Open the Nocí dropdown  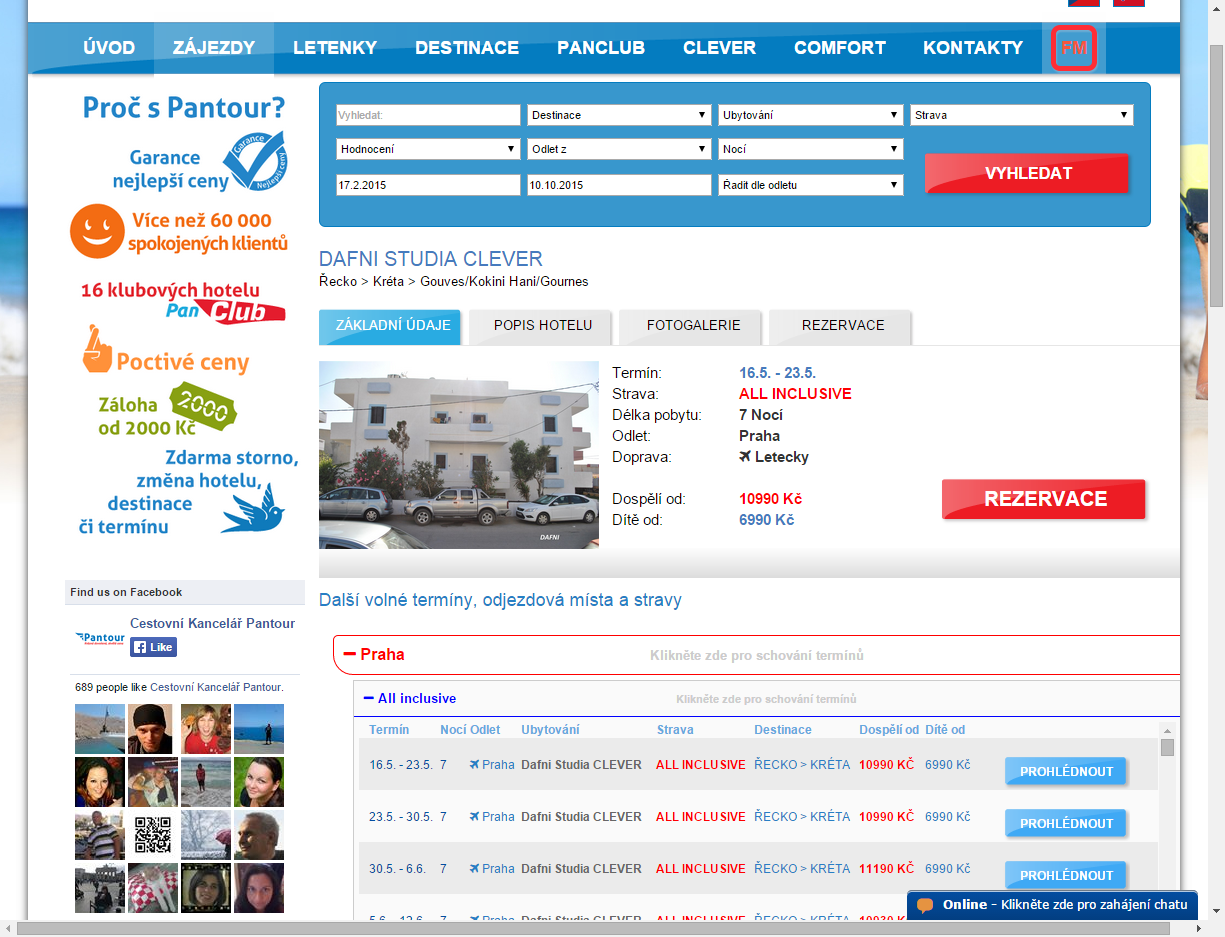[810, 149]
